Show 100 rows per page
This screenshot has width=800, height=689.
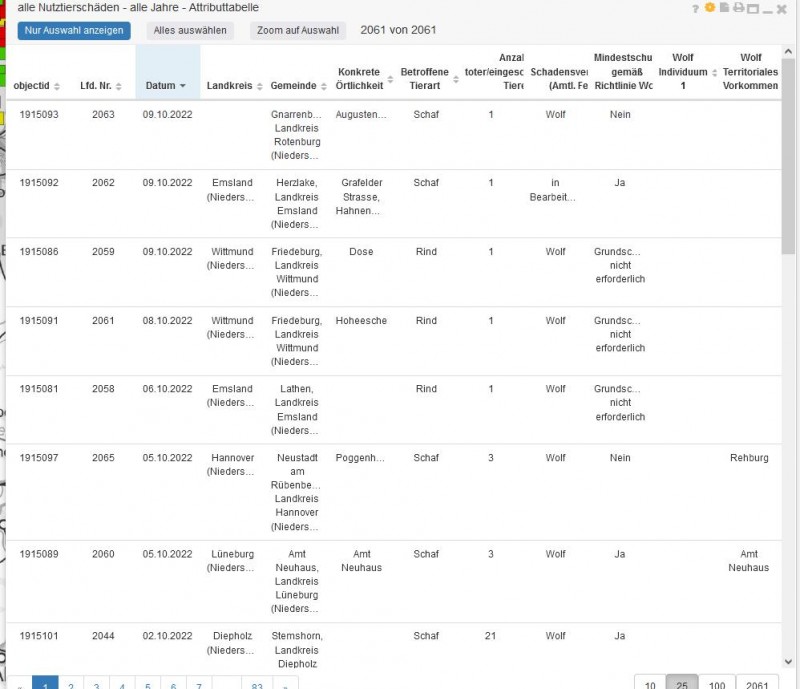tap(716, 684)
